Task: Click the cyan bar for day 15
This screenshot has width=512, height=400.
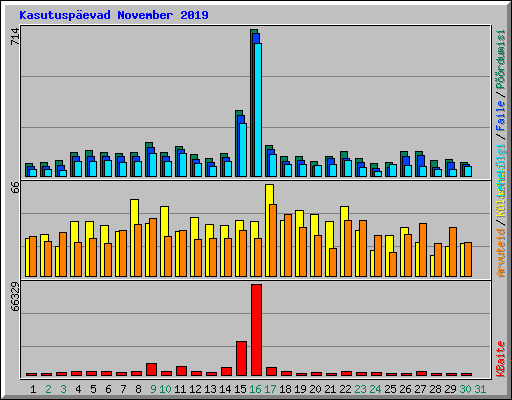Action: click(243, 150)
